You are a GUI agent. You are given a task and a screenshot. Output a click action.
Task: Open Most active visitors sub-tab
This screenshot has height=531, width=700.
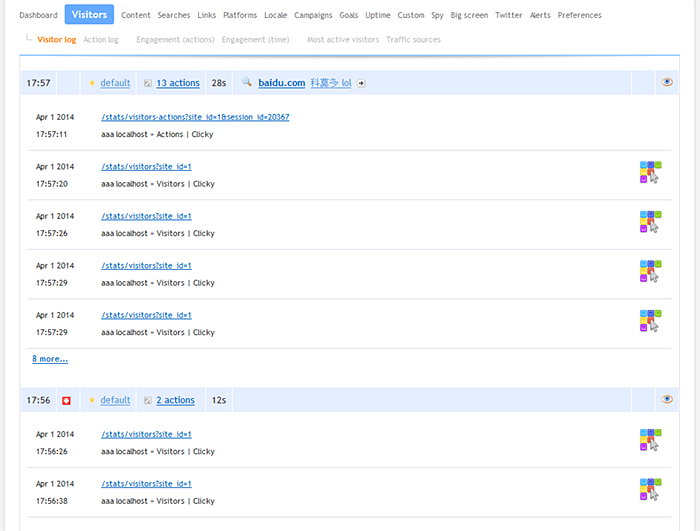tap(343, 40)
